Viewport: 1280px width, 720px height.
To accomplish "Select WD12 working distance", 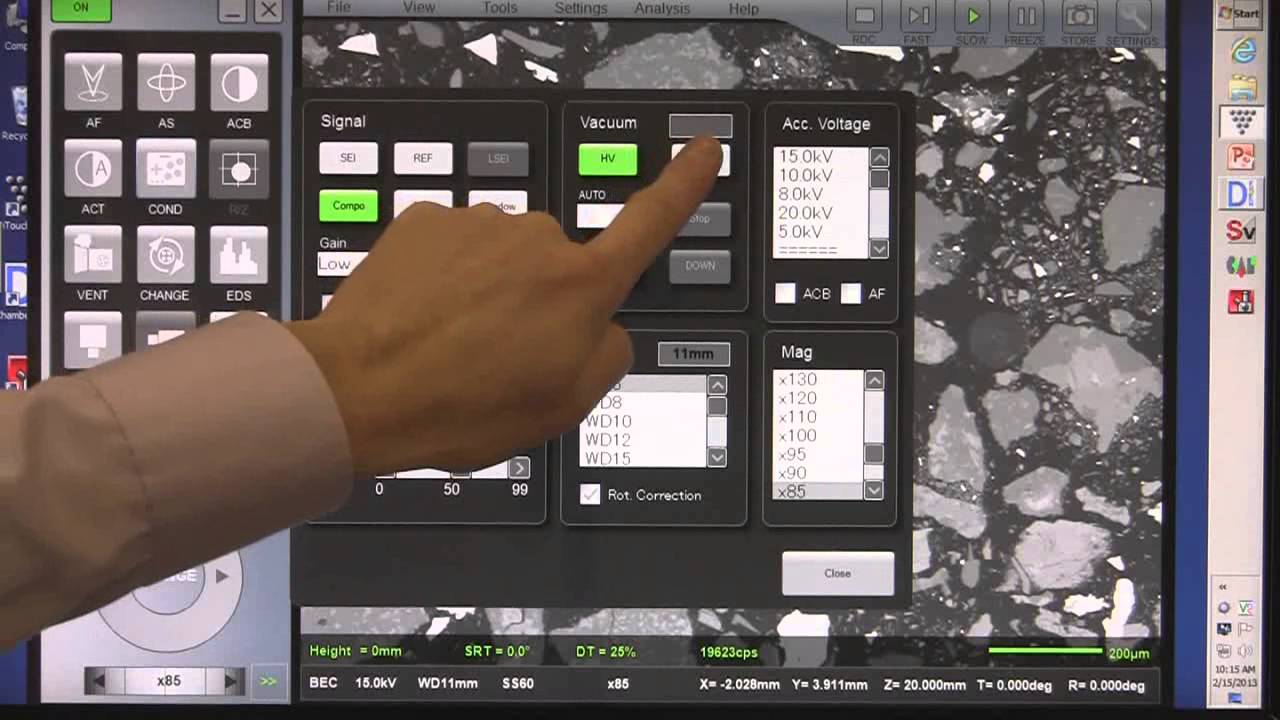I will (x=608, y=440).
